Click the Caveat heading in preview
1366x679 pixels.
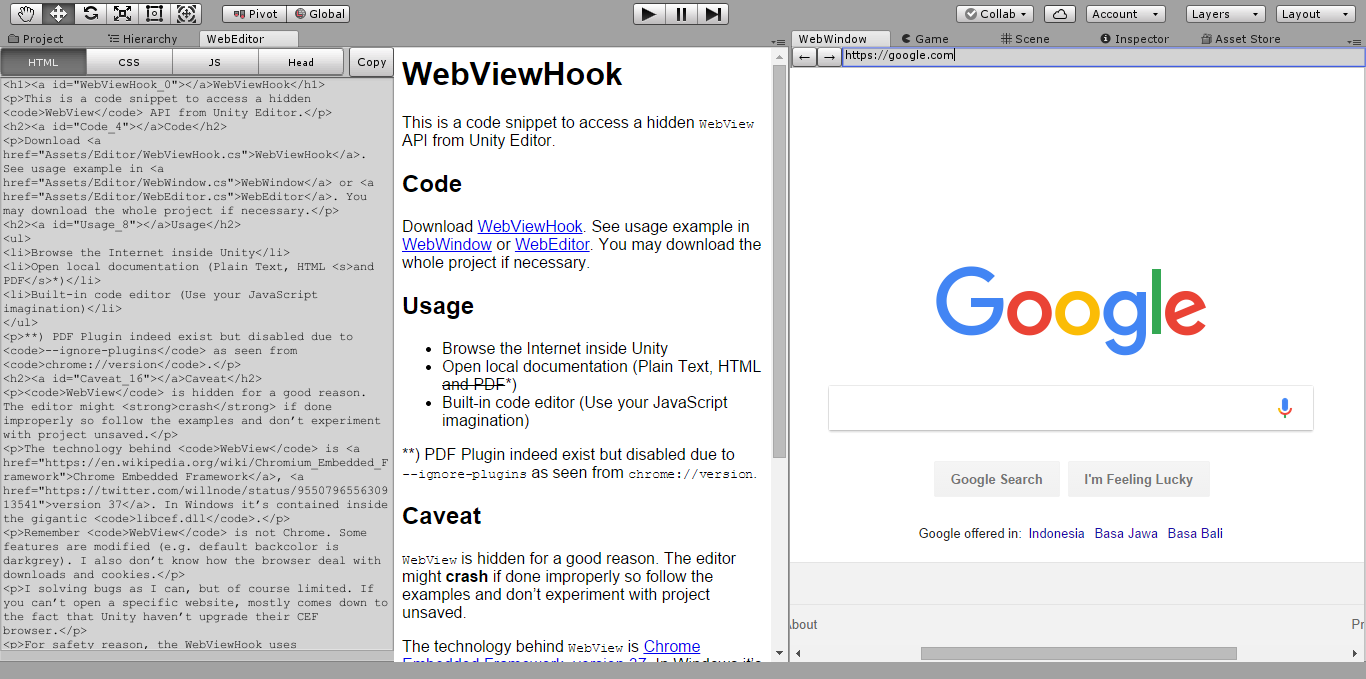pyautogui.click(x=442, y=516)
